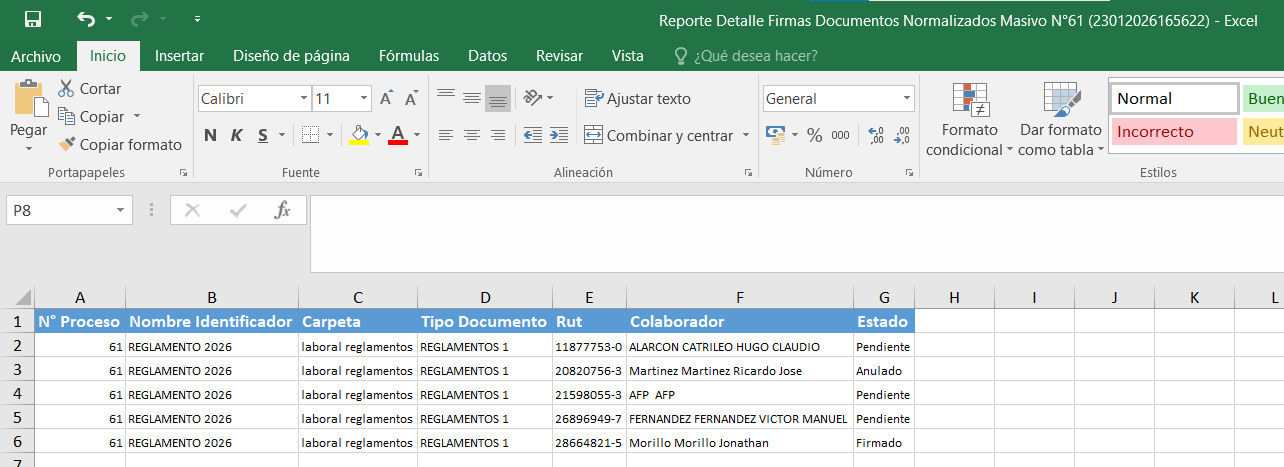Open the Name Box dropdown arrow
1284x467 pixels.
pyautogui.click(x=121, y=210)
